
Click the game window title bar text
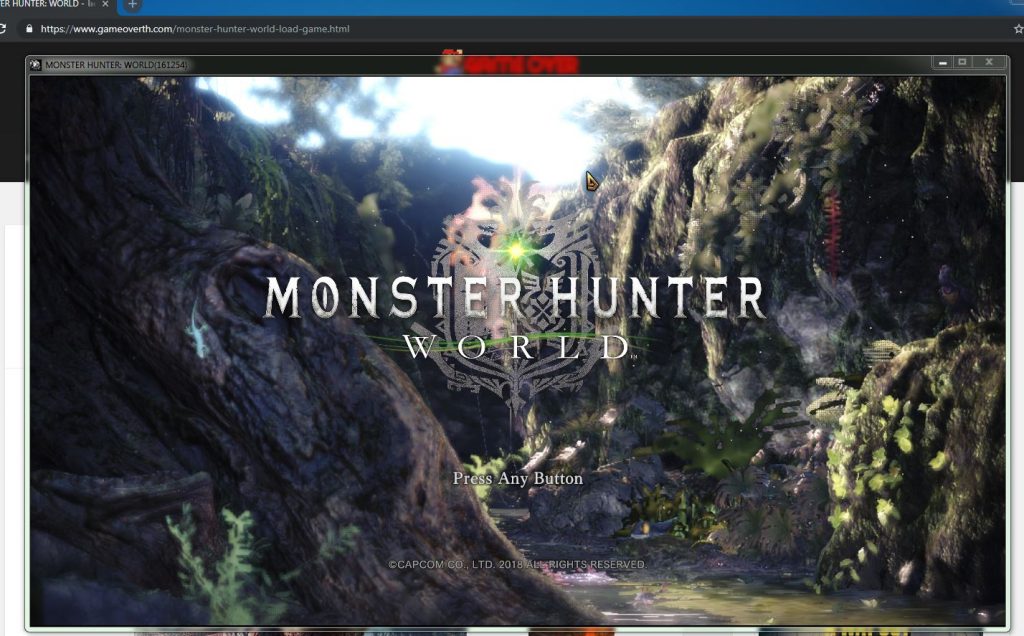click(x=117, y=65)
